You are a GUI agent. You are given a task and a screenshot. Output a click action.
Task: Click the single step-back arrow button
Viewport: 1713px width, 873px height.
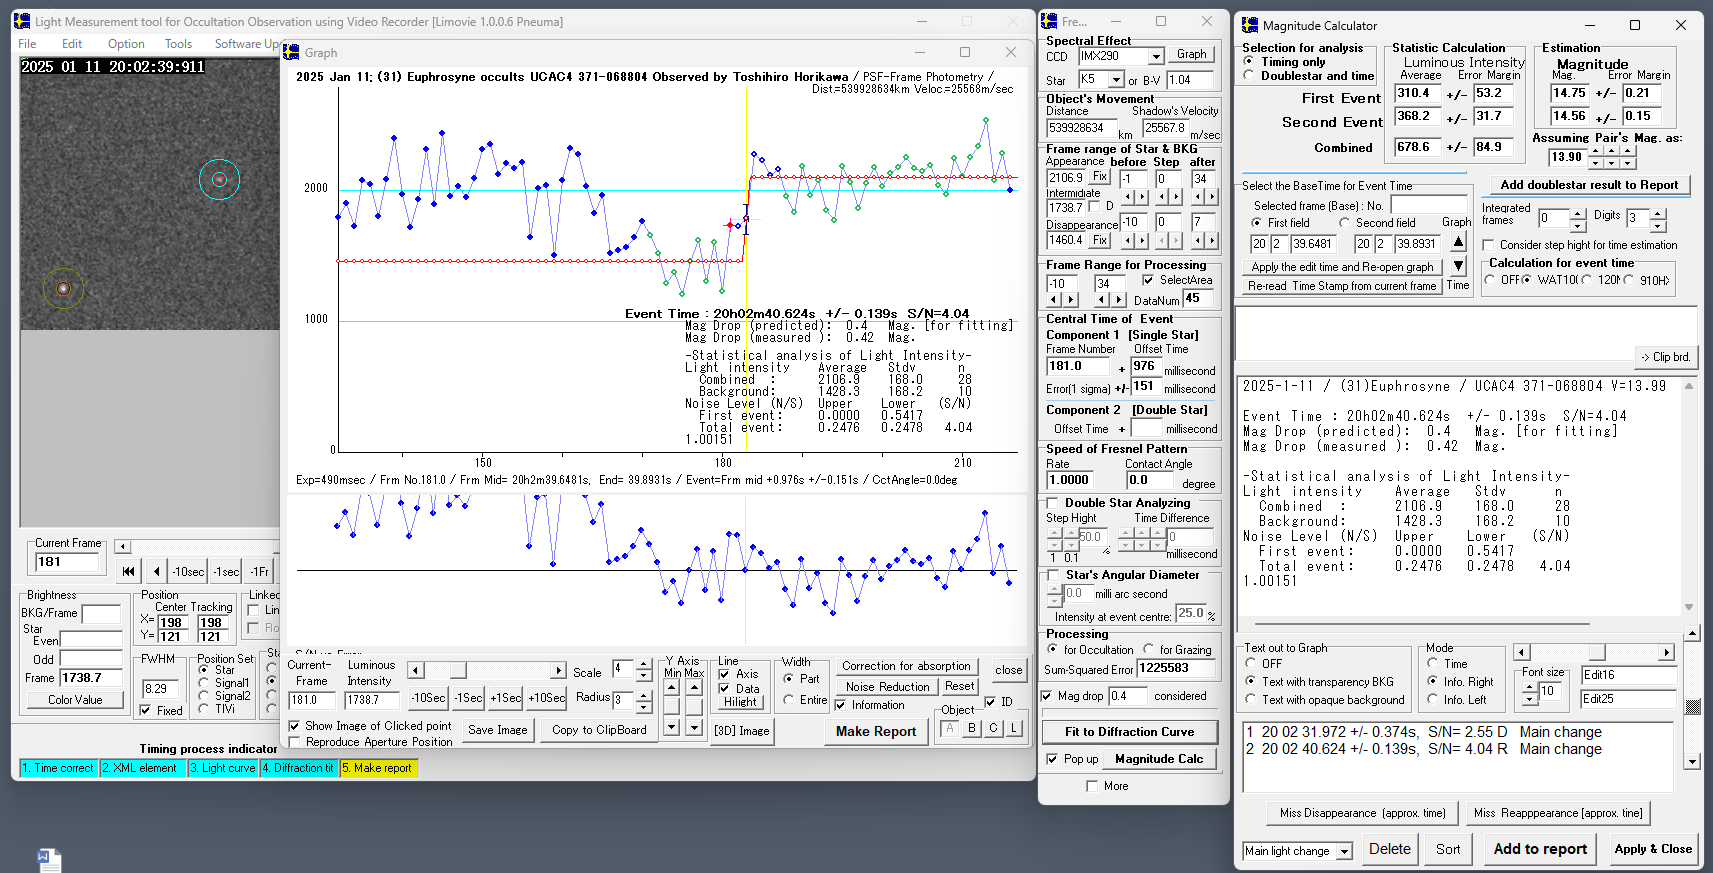click(x=156, y=571)
